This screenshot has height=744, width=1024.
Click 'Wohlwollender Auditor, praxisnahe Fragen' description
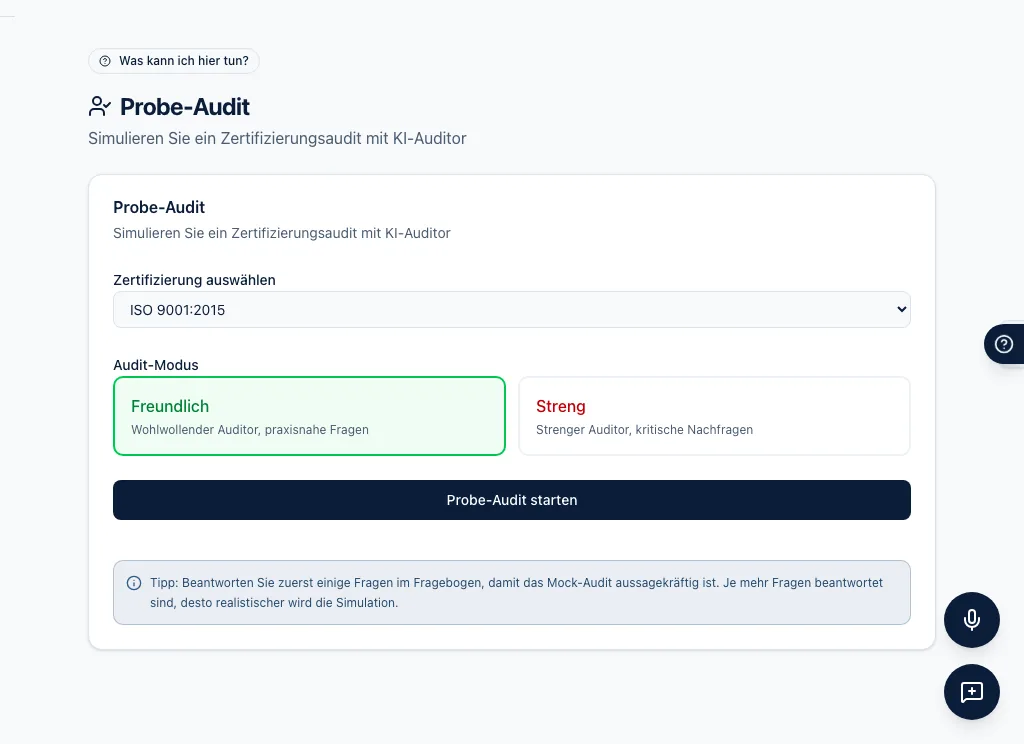pos(249,430)
